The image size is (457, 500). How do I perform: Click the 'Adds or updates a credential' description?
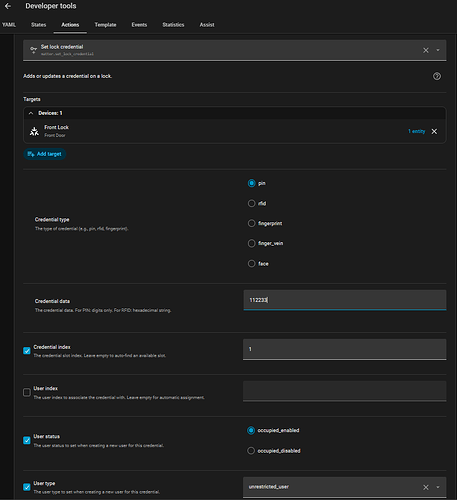point(67,76)
